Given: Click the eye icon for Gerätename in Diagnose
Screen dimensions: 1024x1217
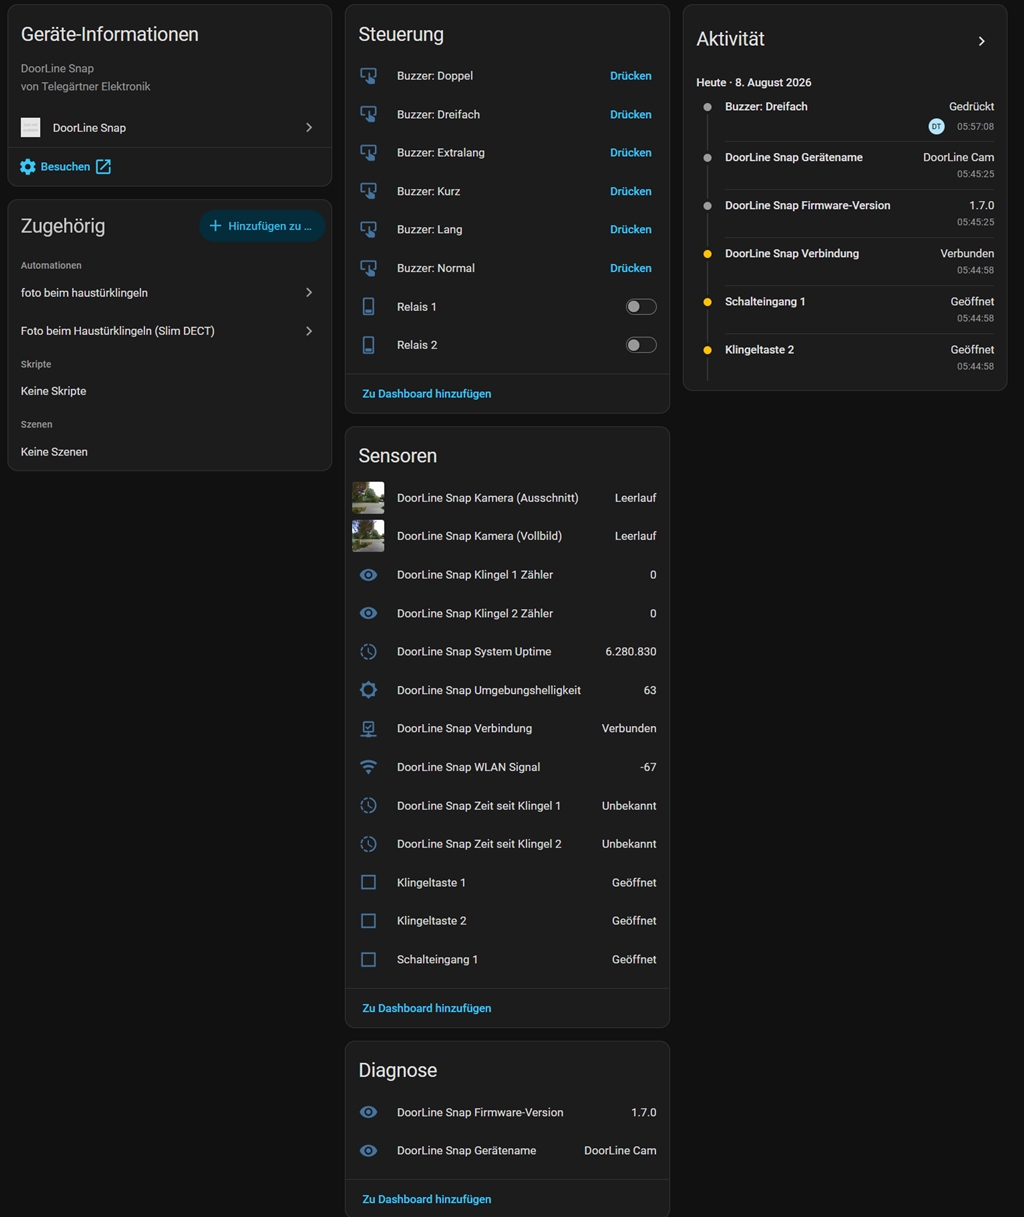Looking at the screenshot, I should (368, 1151).
